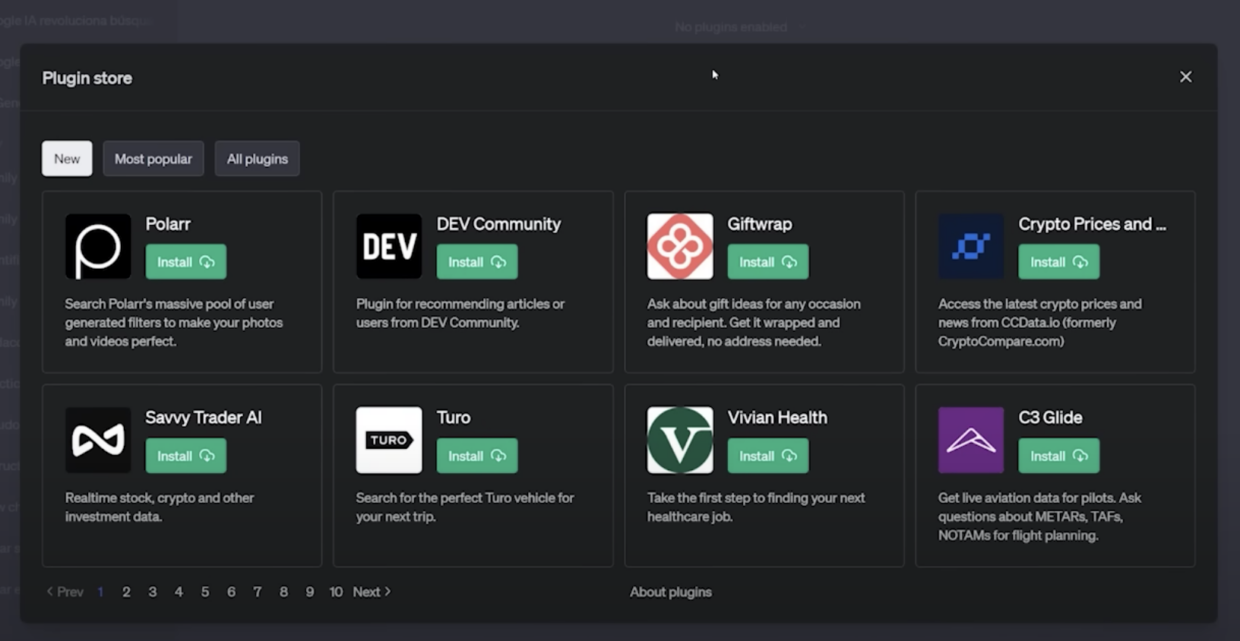Jump to page 5 of plugins

tap(205, 591)
